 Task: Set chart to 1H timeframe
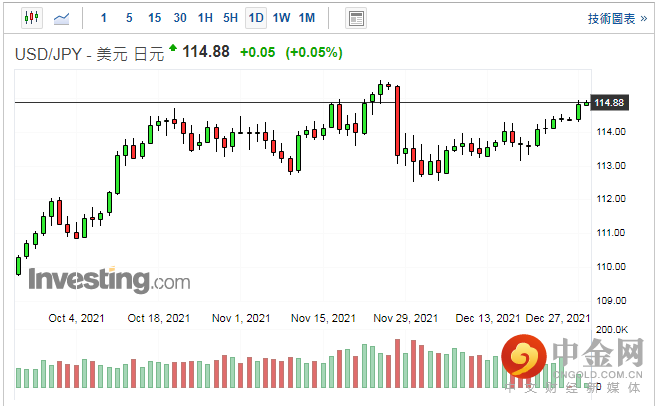click(x=205, y=18)
